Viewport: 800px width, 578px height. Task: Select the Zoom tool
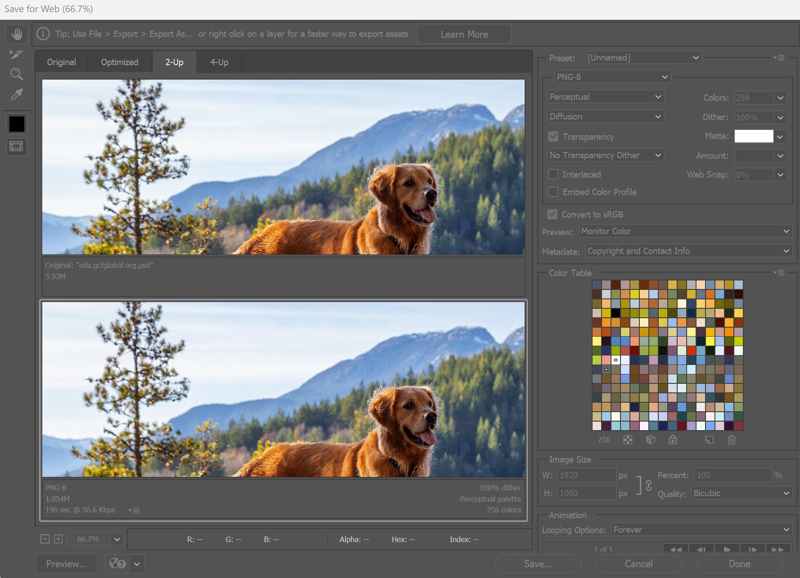tap(16, 74)
